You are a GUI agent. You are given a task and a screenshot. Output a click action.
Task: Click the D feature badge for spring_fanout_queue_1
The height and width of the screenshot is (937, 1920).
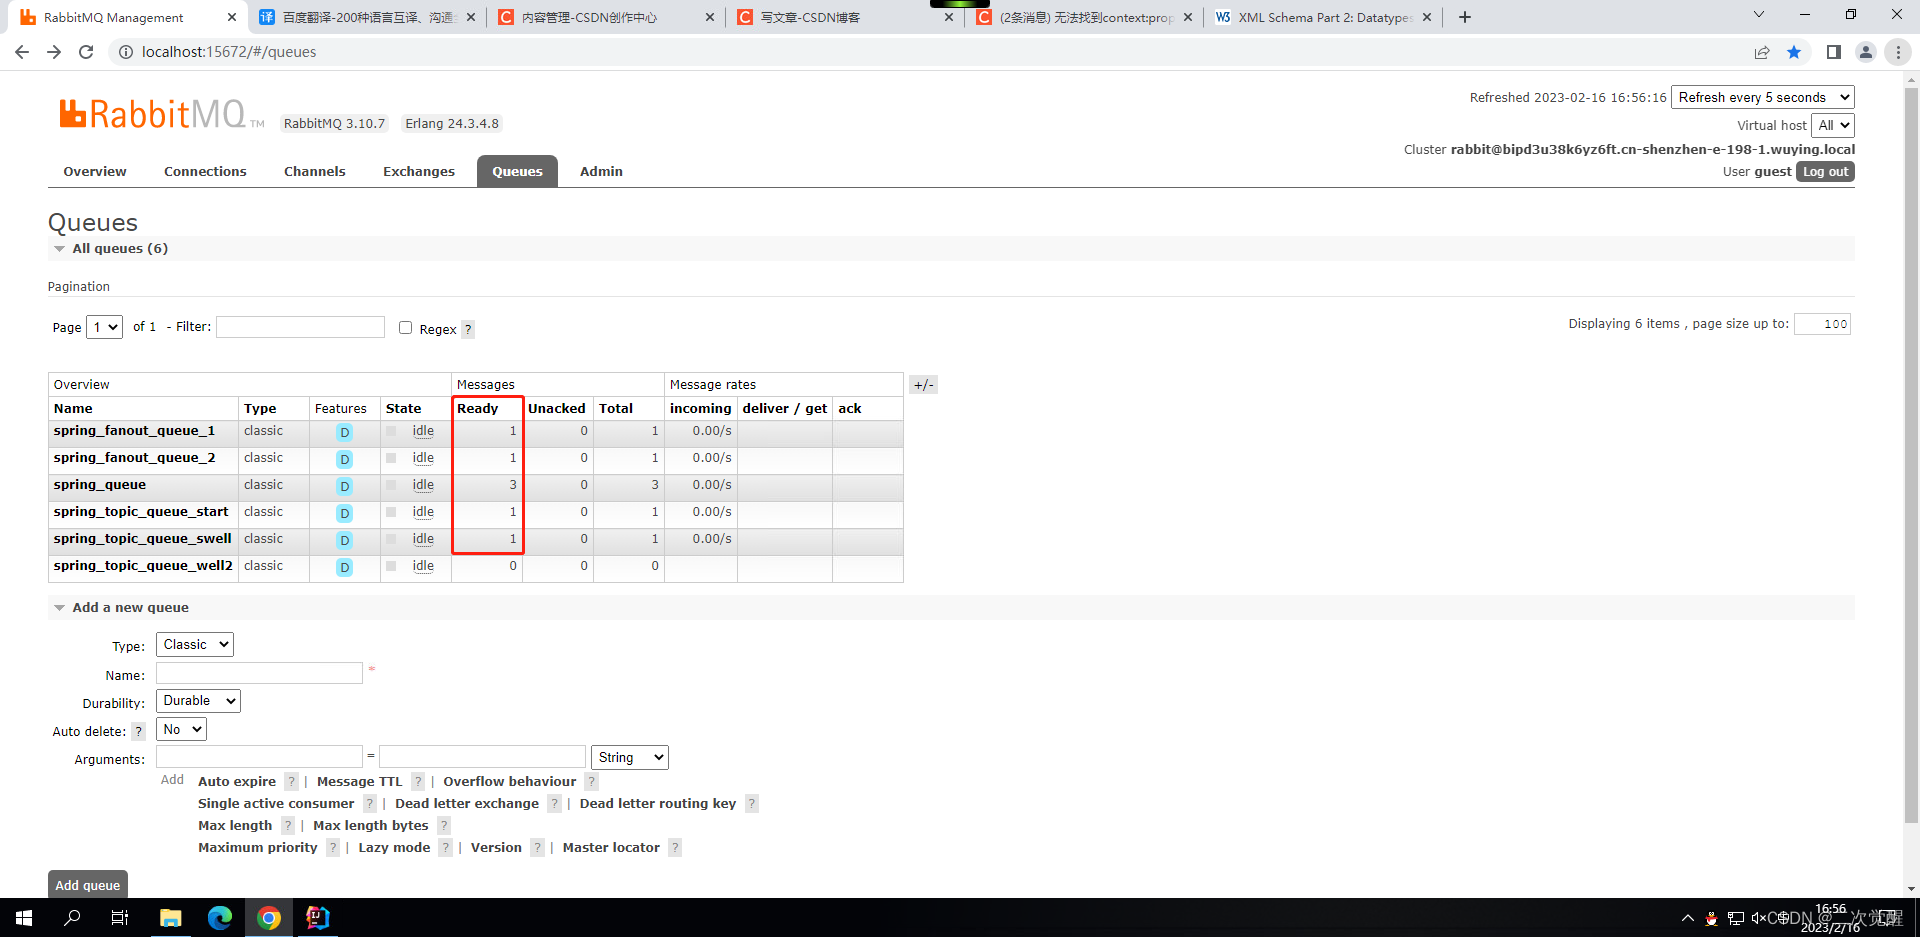(344, 432)
